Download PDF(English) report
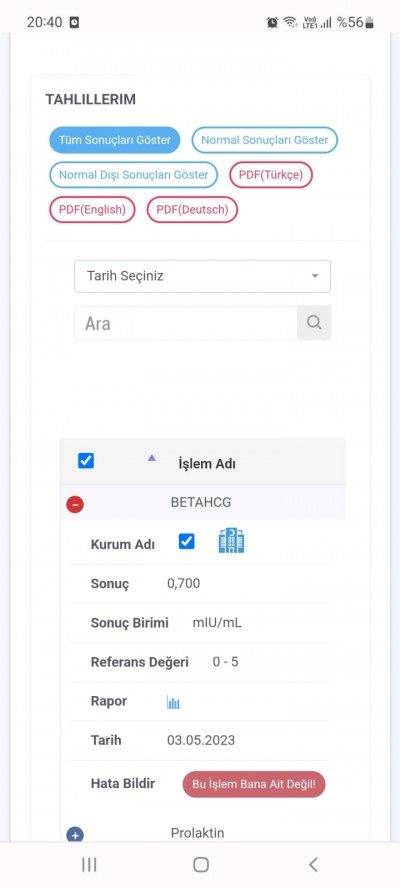Viewport: 400px width, 888px height. (x=92, y=210)
